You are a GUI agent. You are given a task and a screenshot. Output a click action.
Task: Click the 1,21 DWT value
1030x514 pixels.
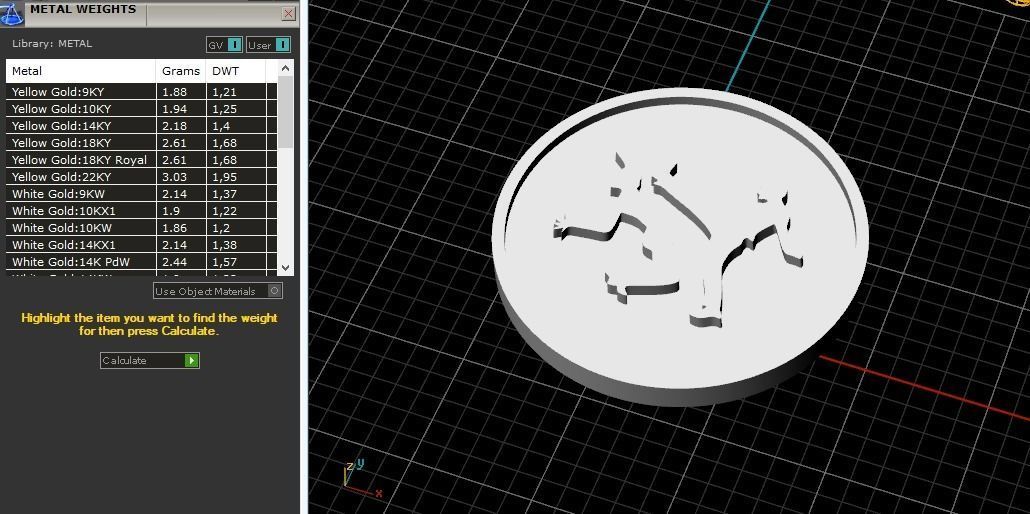[224, 92]
